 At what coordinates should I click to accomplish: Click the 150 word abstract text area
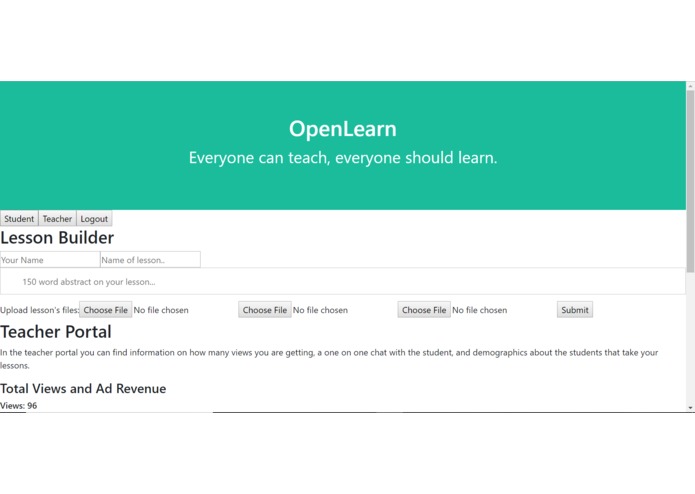343,282
